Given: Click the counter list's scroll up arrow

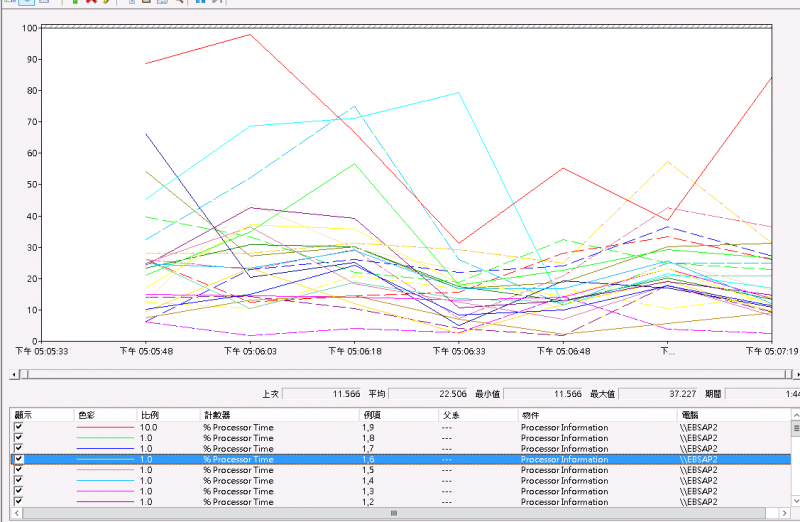Looking at the screenshot, I should click(x=794, y=414).
